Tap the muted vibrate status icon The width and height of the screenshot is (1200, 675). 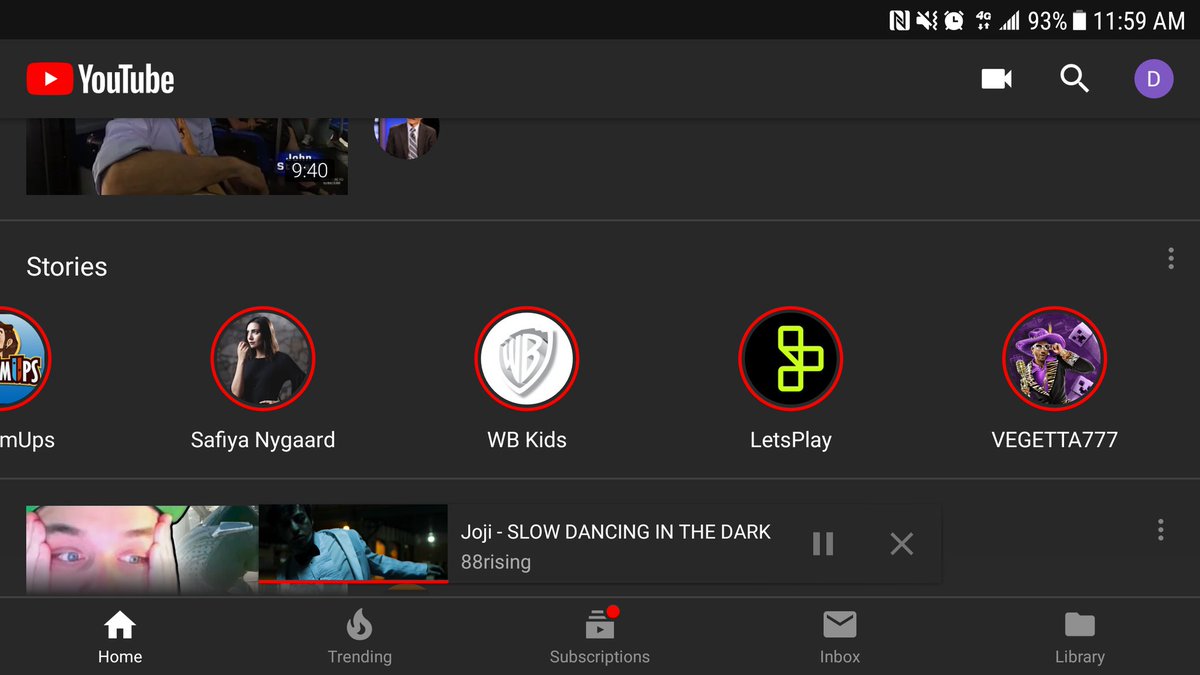coord(926,20)
